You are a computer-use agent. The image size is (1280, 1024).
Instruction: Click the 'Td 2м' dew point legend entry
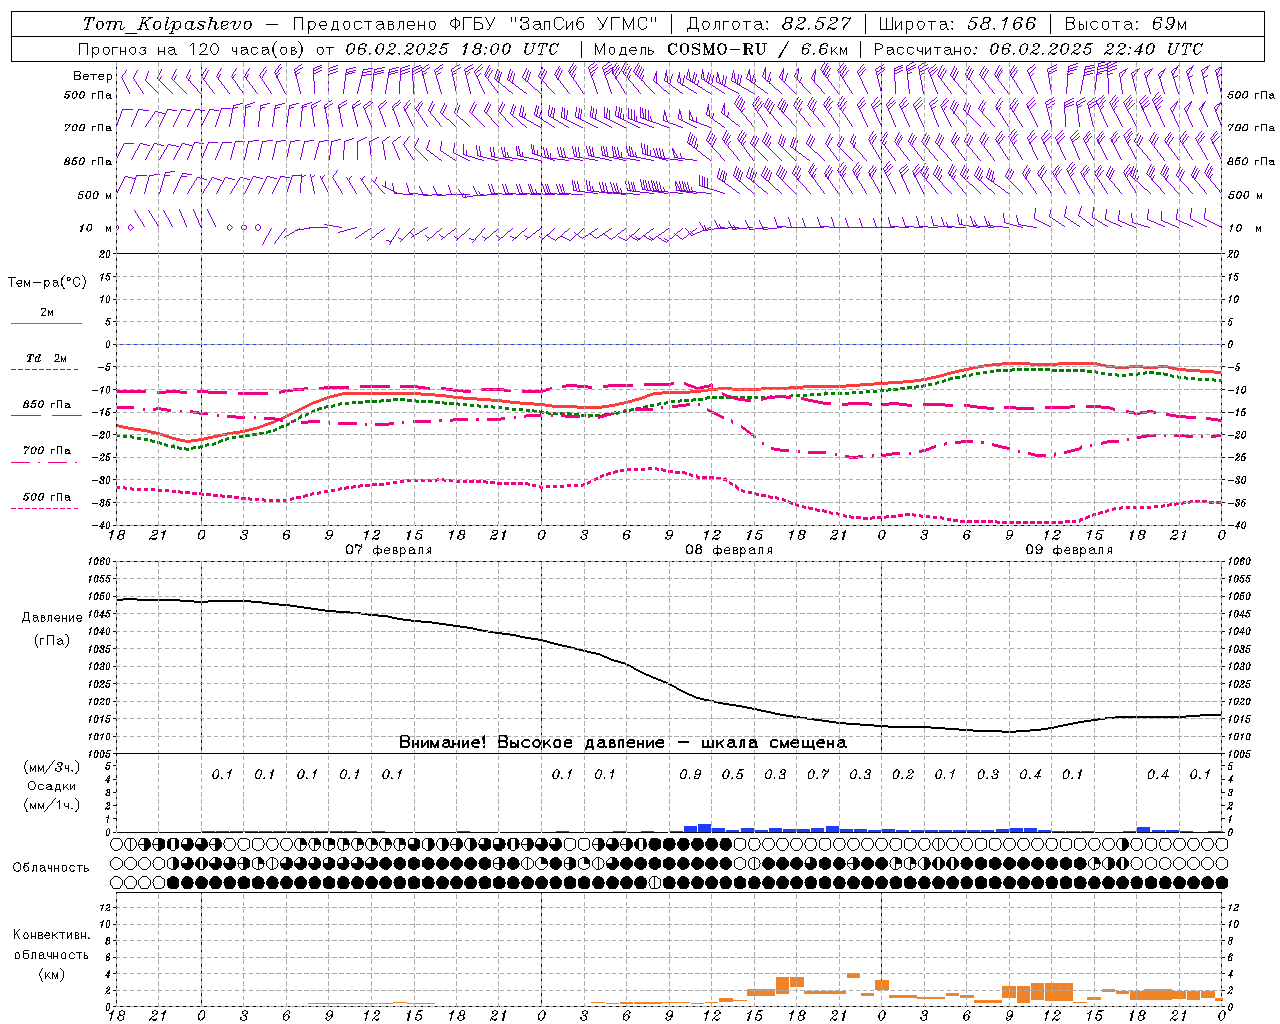(47, 358)
